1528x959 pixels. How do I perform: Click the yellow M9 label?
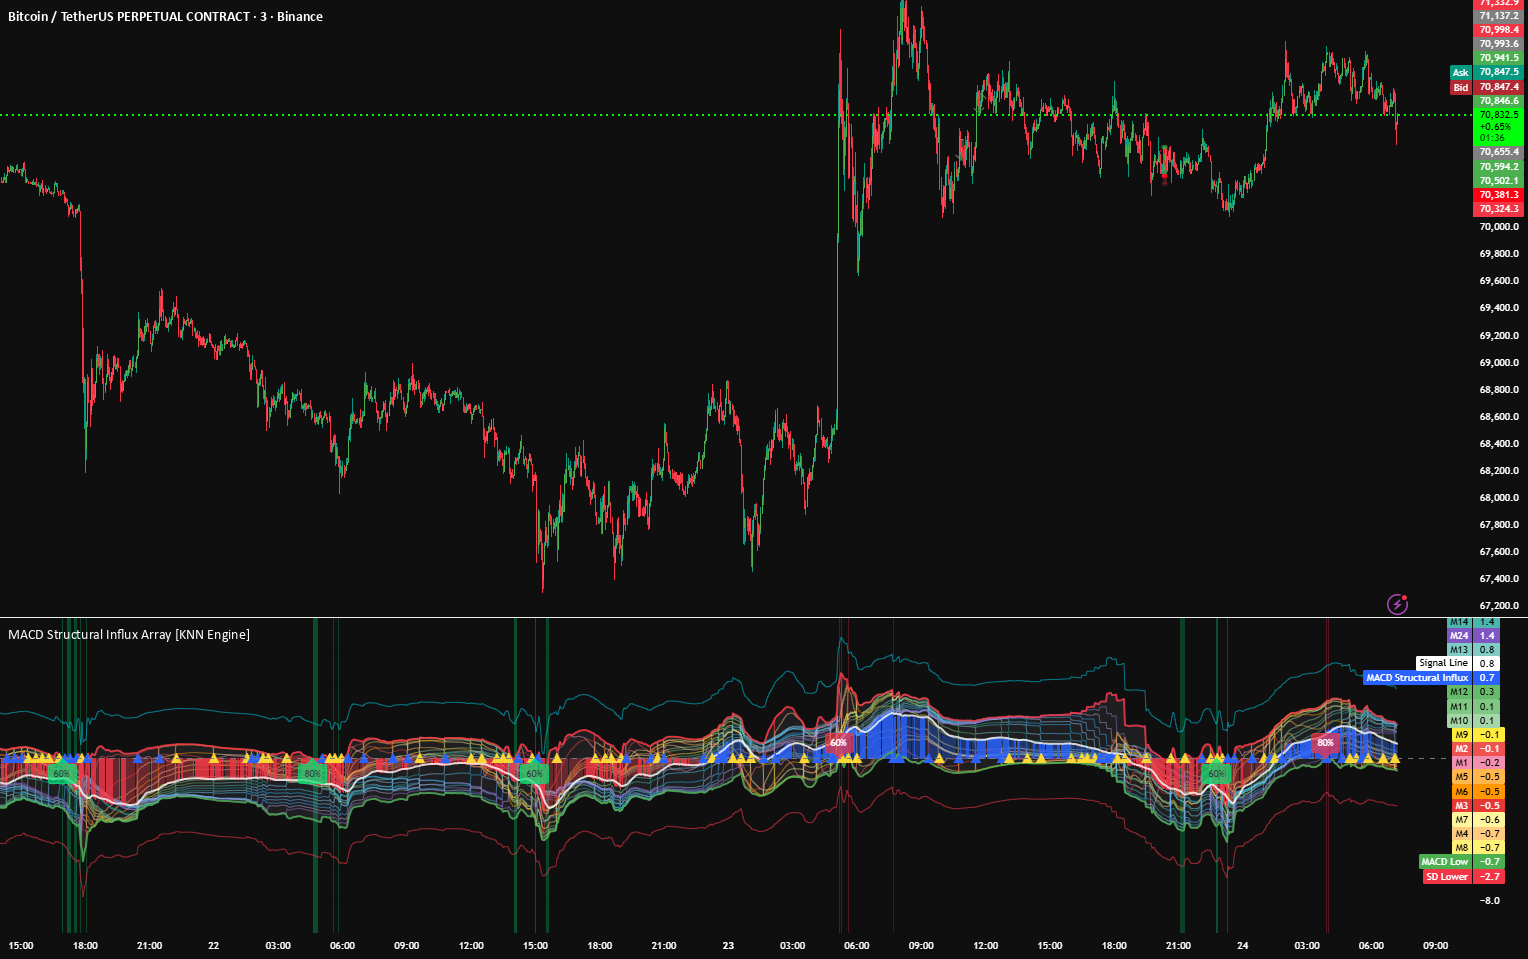coord(1461,734)
